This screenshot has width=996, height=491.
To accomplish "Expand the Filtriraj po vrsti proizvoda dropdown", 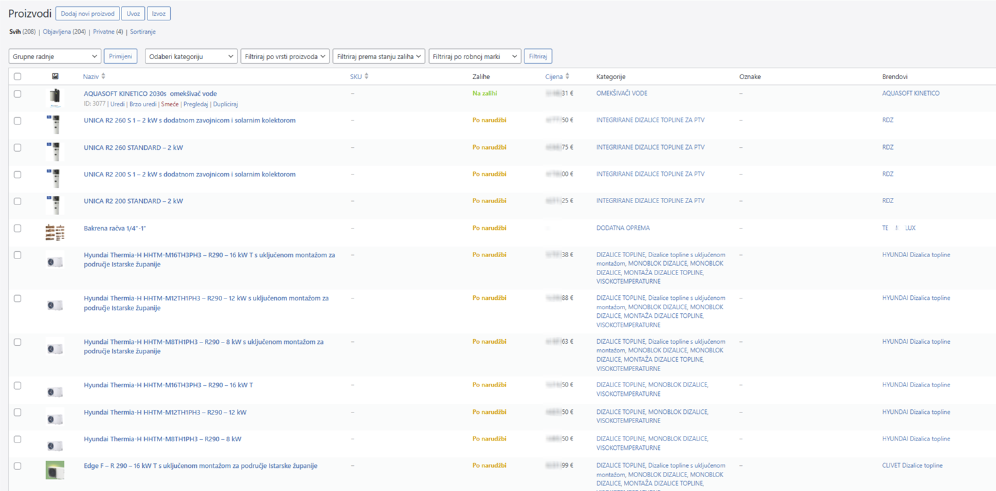I will point(285,57).
